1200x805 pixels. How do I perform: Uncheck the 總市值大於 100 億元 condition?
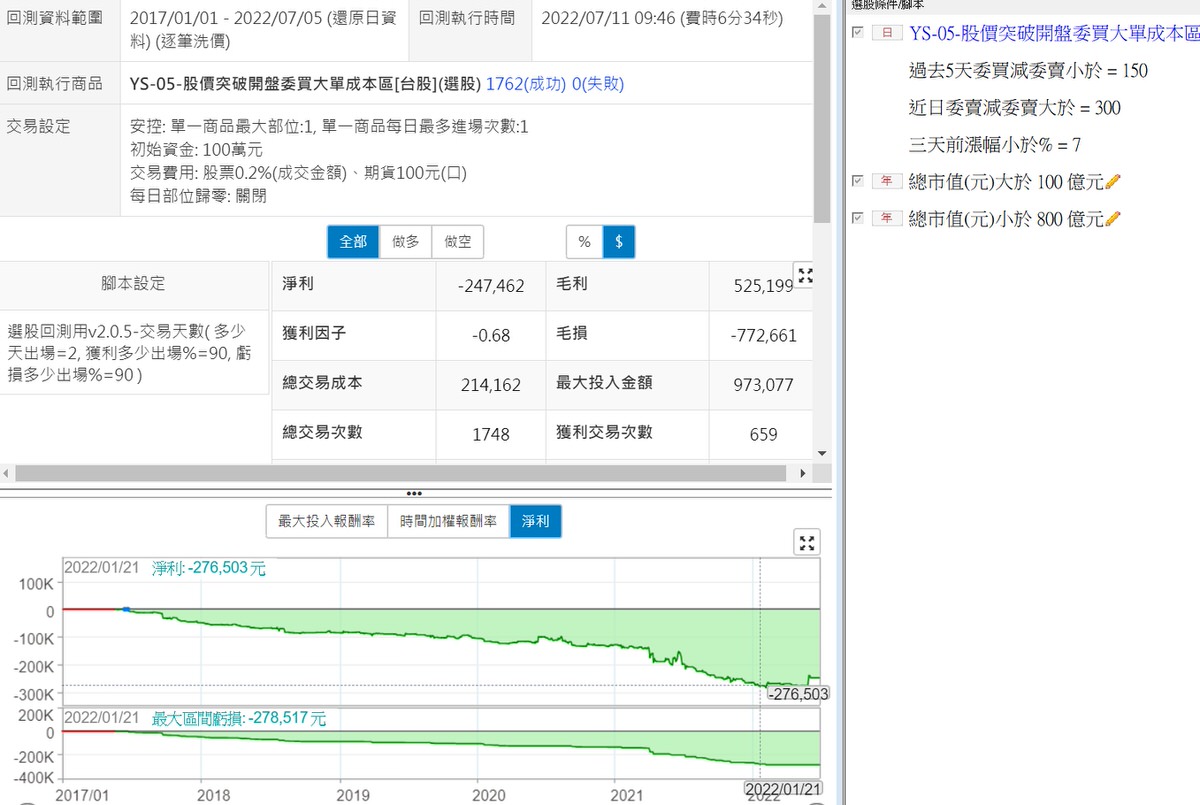(x=857, y=181)
